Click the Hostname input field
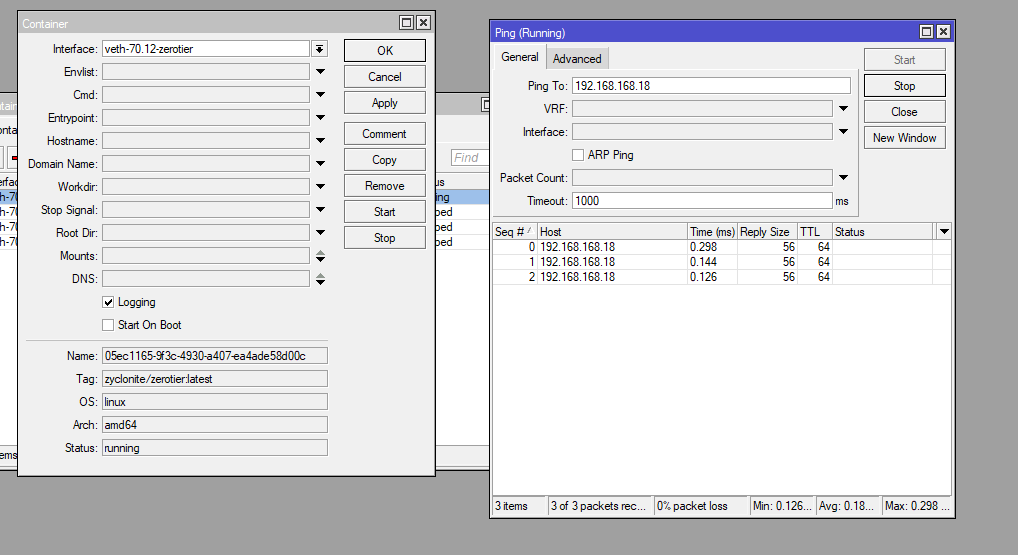 coord(206,141)
